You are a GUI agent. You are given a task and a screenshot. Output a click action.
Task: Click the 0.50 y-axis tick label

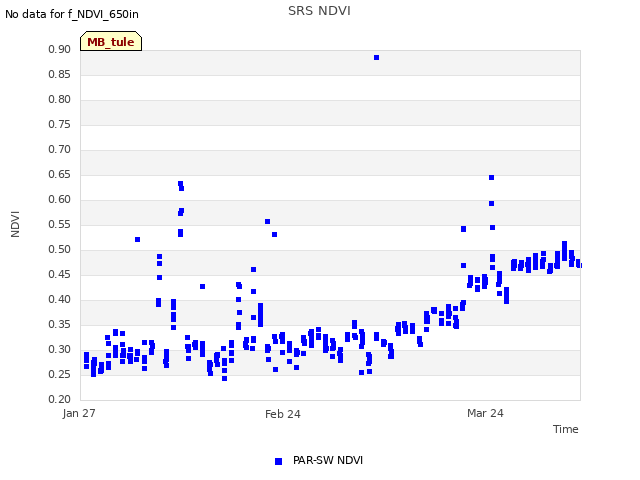(x=60, y=249)
